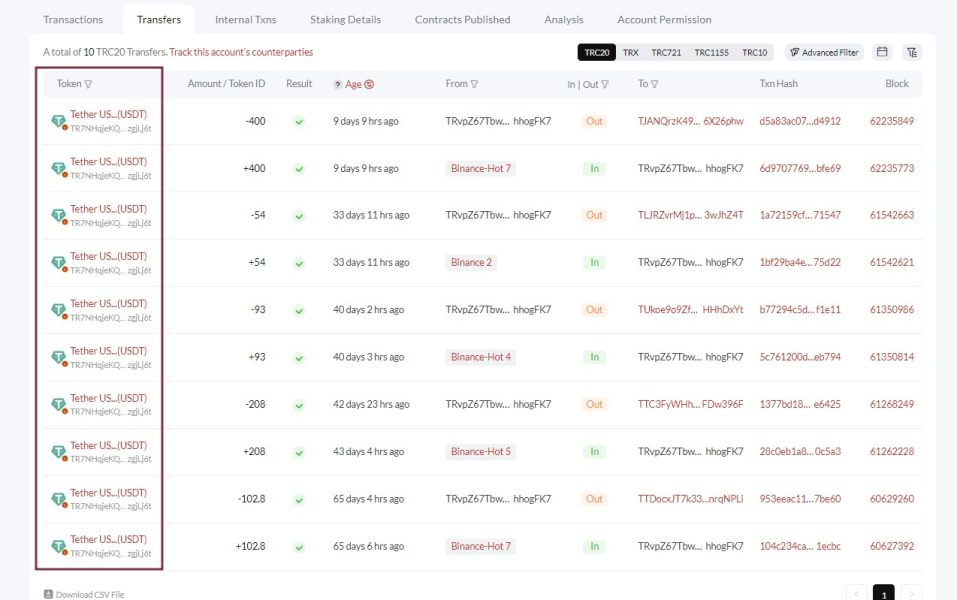The width and height of the screenshot is (957, 600).
Task: Open transaction hash 28c0eb1a8...0c5a3
Action: pyautogui.click(x=800, y=452)
